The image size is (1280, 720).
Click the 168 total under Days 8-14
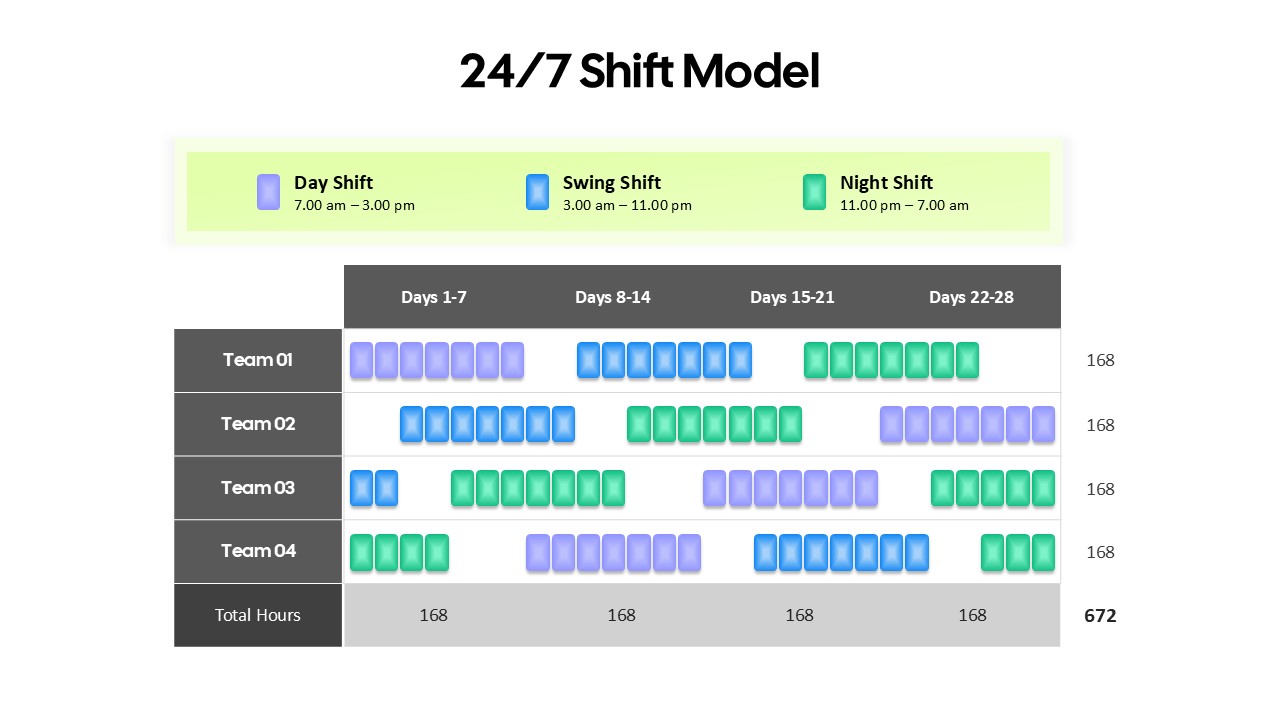(621, 615)
